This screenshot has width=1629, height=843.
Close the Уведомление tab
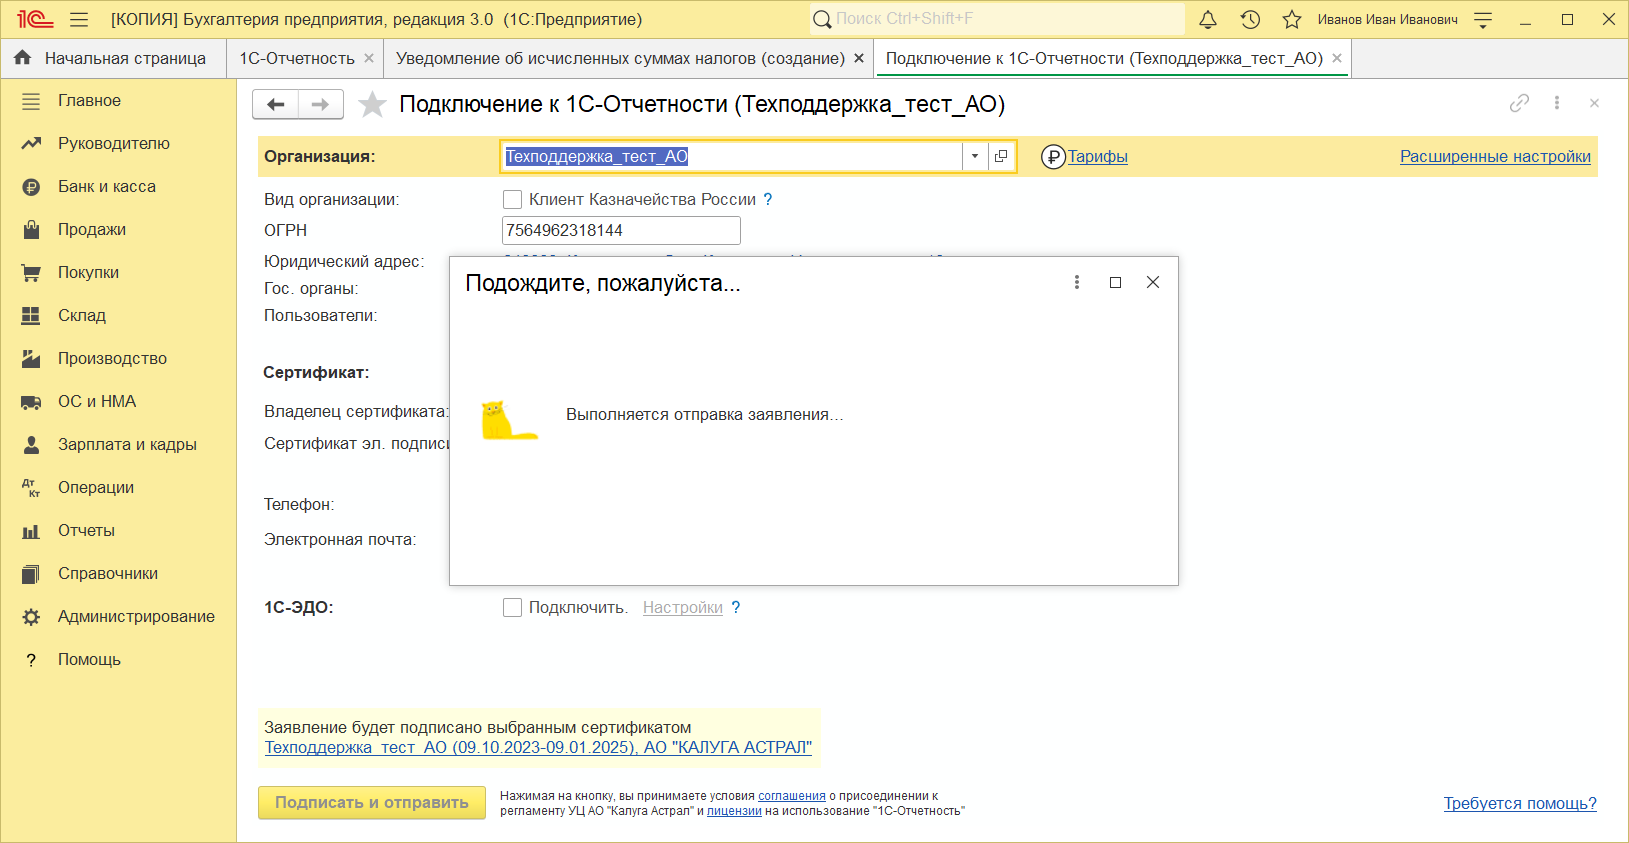pos(859,59)
